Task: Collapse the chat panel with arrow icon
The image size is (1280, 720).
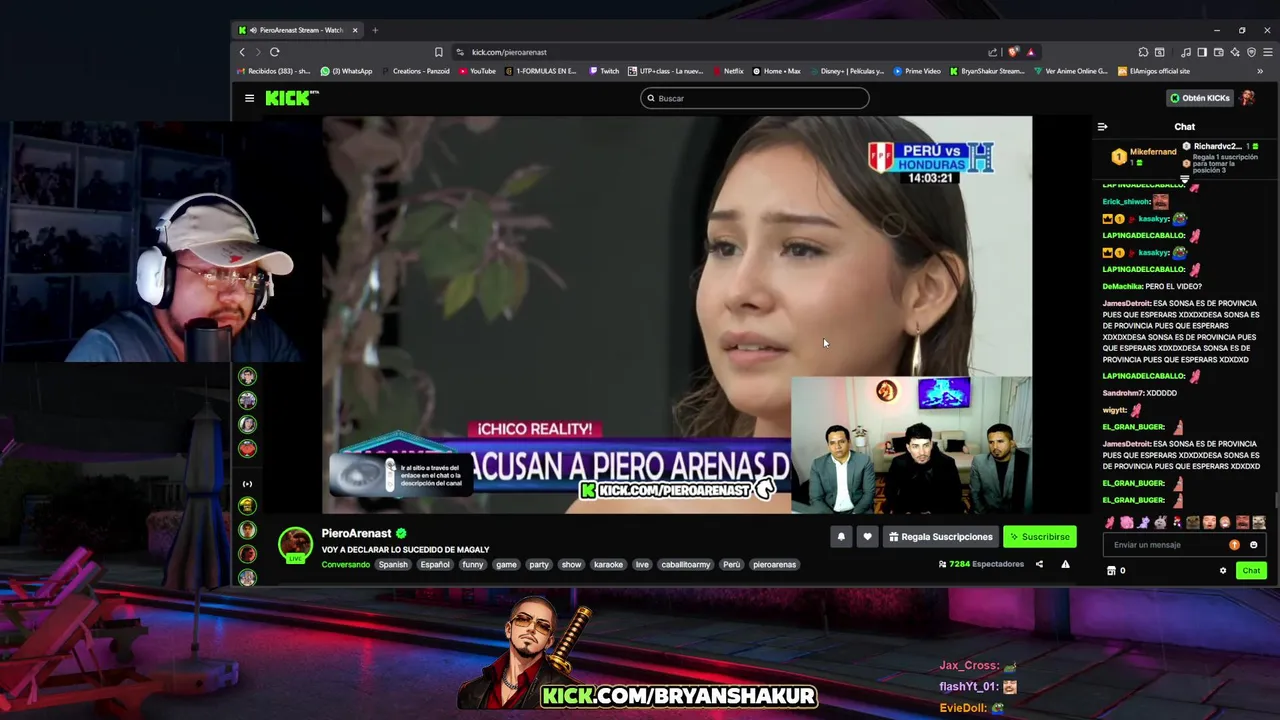Action: click(1102, 127)
